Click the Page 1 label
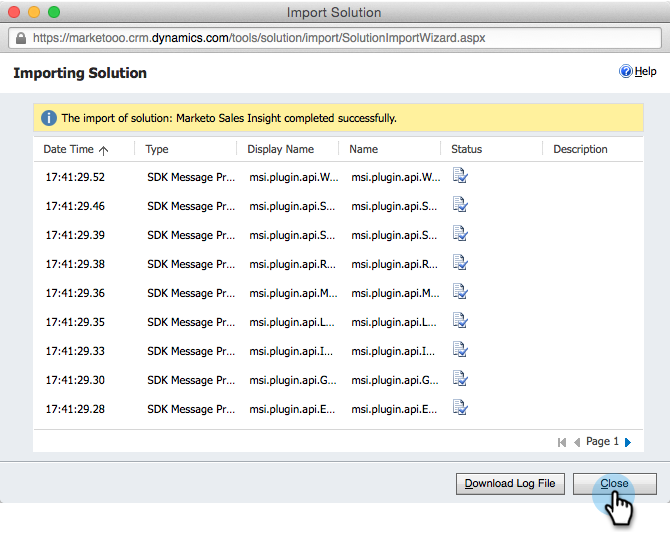The height and width of the screenshot is (535, 671). (602, 441)
